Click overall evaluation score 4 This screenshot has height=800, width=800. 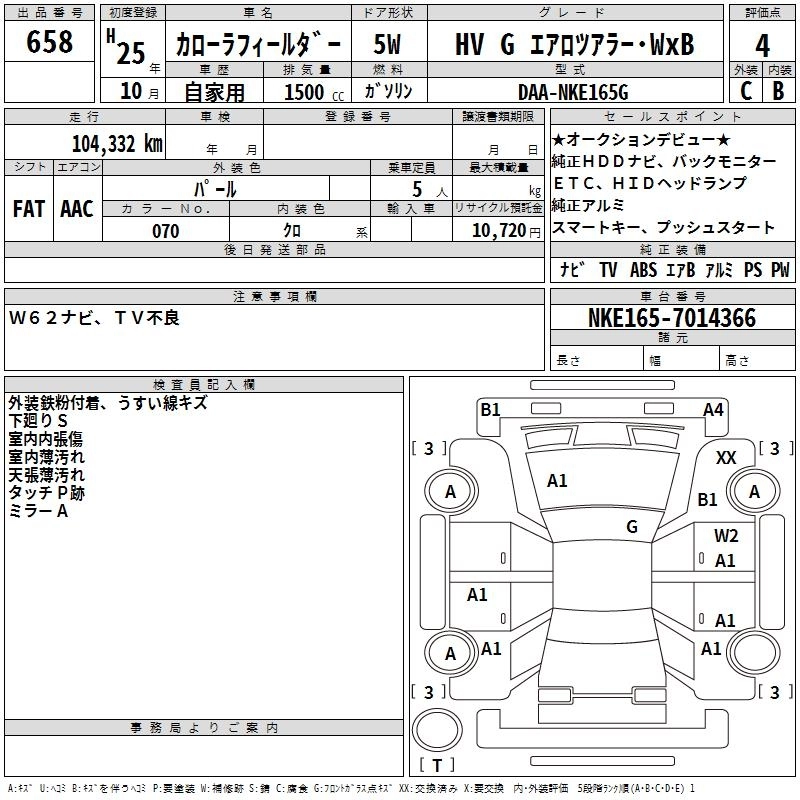tap(762, 46)
